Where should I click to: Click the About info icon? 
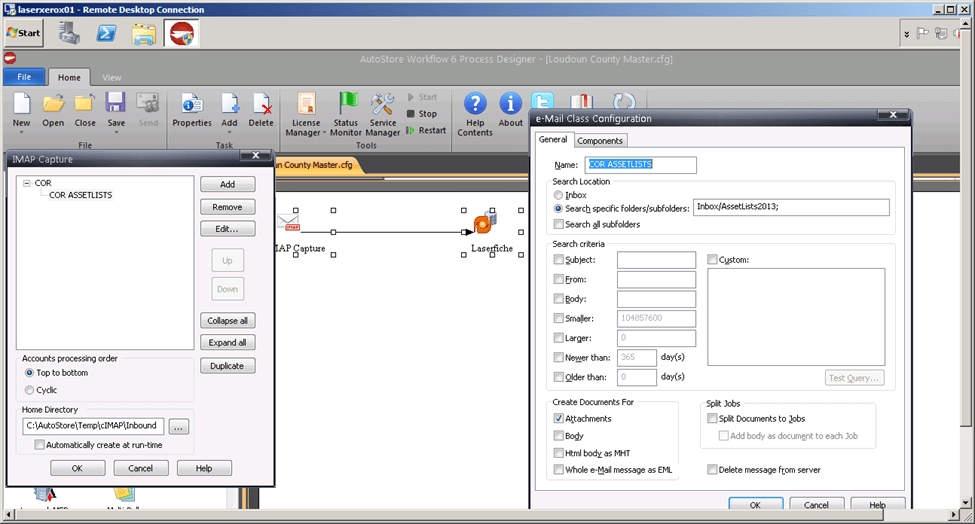pos(511,104)
